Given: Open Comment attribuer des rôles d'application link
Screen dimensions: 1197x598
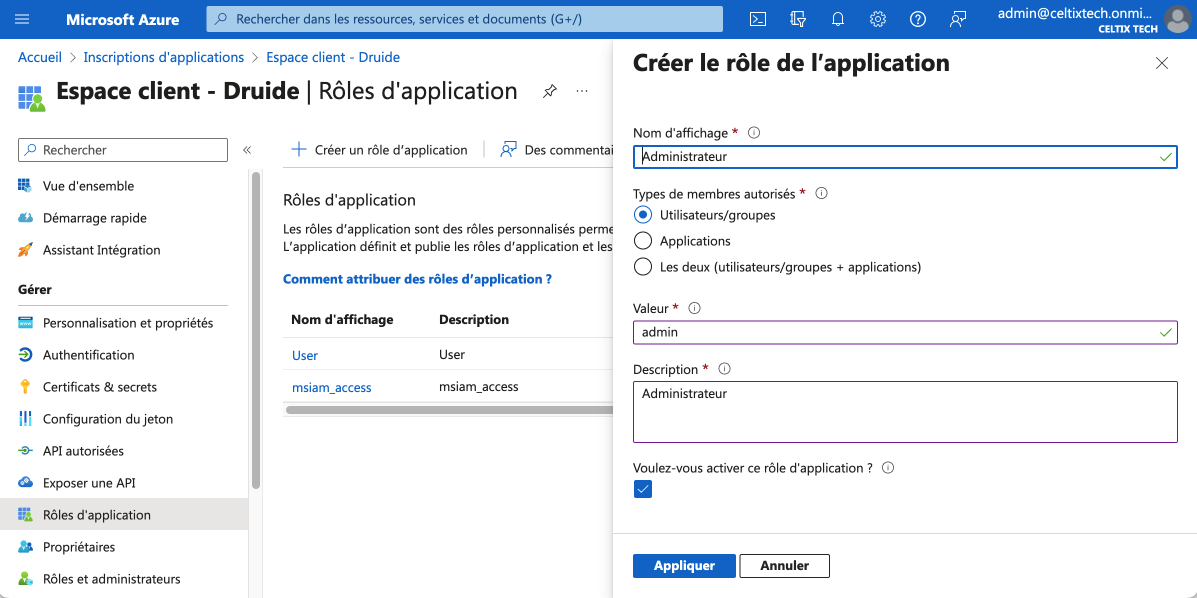Looking at the screenshot, I should pos(418,280).
